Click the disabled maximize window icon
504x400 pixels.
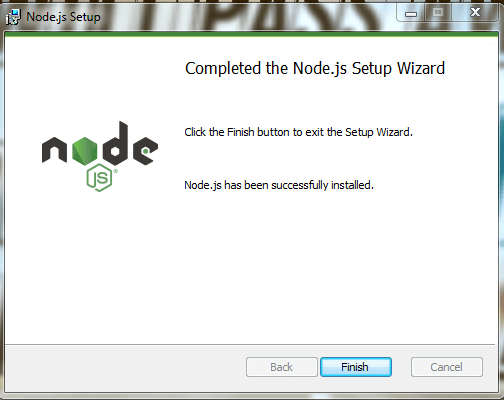438,13
